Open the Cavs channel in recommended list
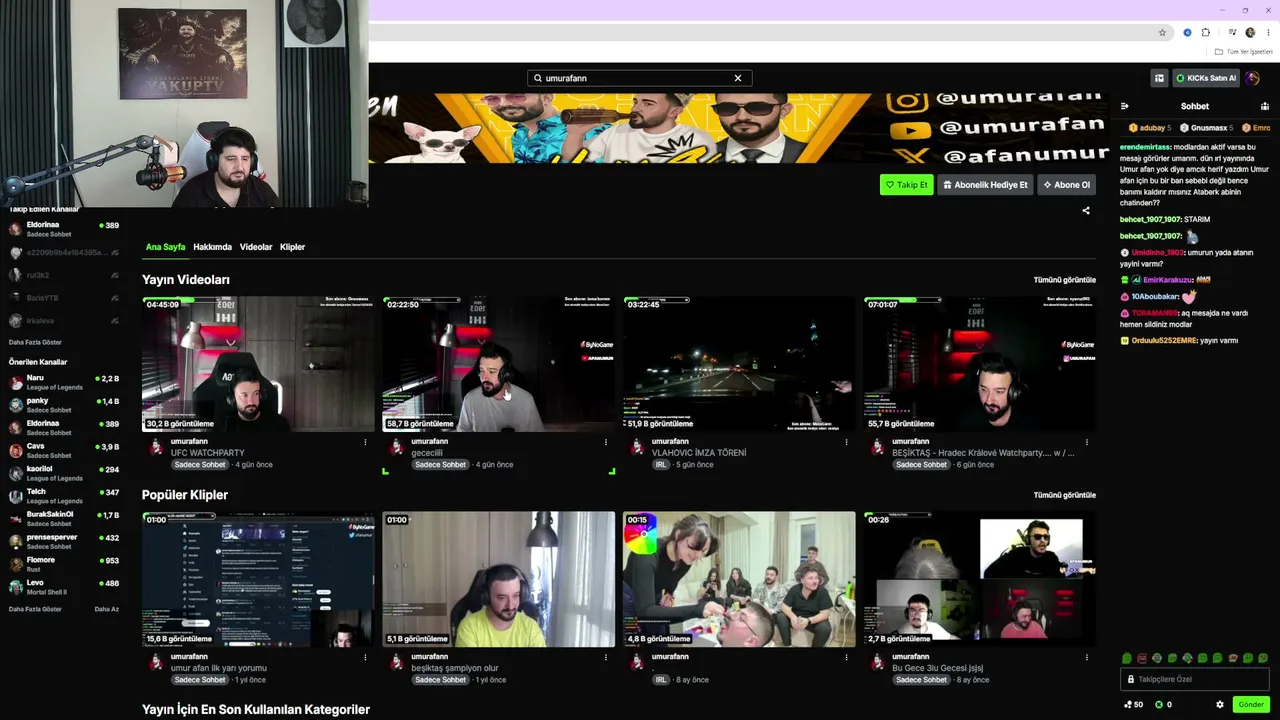1280x720 pixels. [x=64, y=451]
